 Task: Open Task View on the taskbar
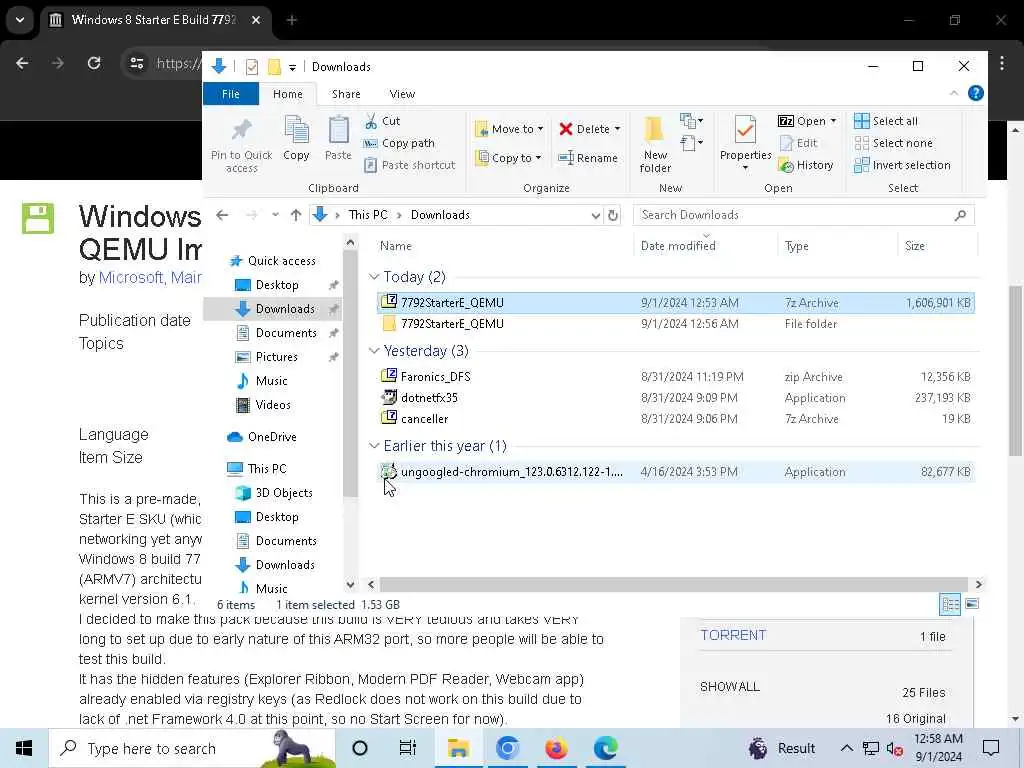click(x=408, y=748)
